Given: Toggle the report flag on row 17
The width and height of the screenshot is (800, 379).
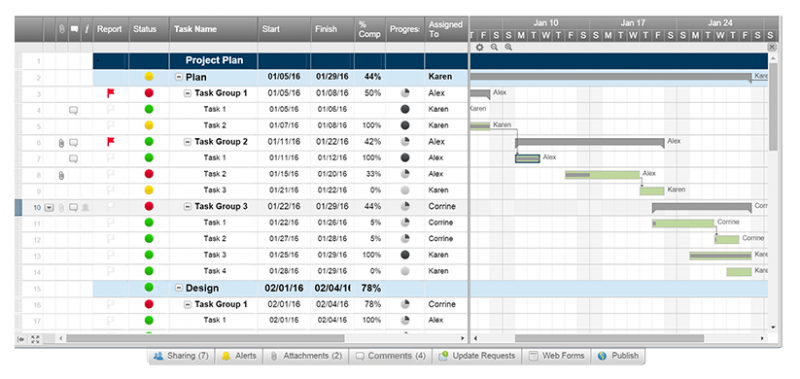Looking at the screenshot, I should [x=110, y=320].
